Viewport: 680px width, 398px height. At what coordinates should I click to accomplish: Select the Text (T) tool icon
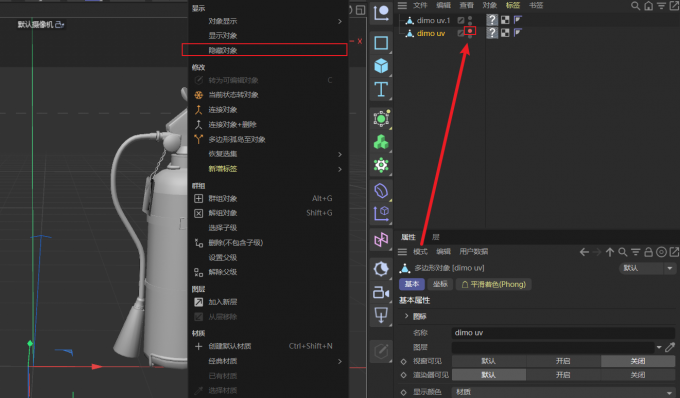[381, 89]
